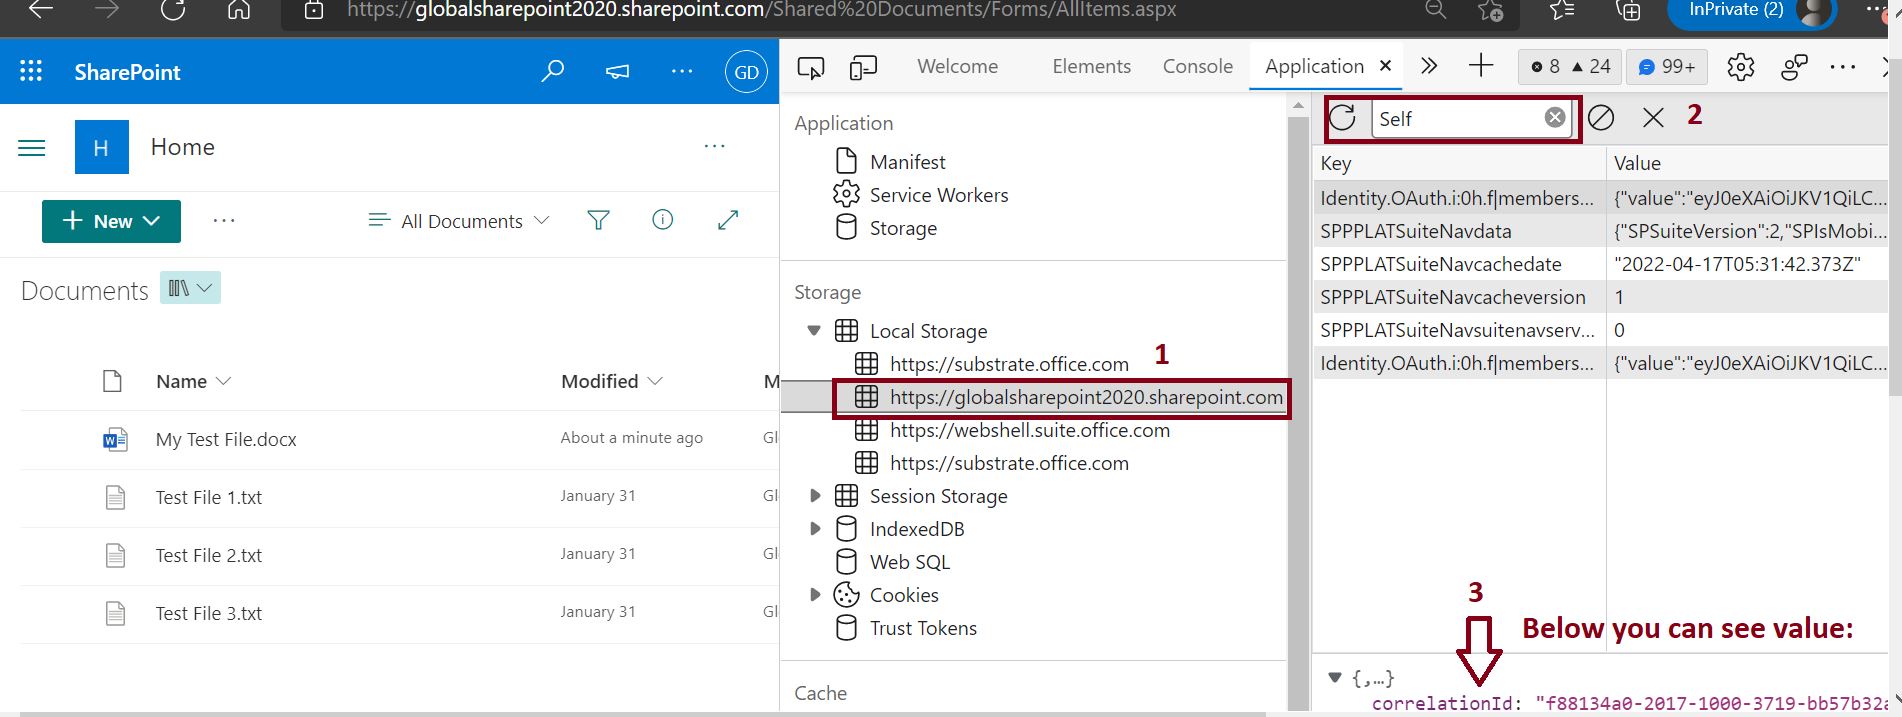
Task: Open the SharePoint header ellipsis menu
Action: coord(682,71)
